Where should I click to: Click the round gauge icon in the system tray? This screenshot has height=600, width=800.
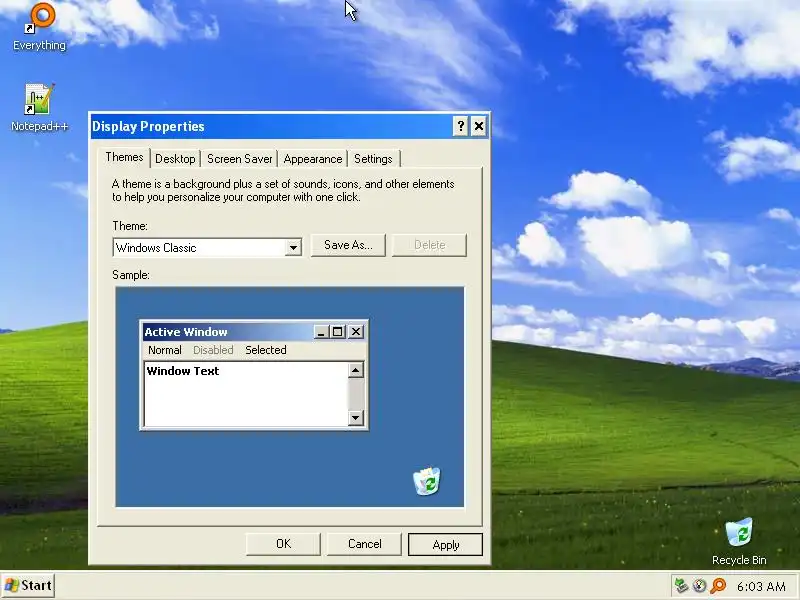click(x=699, y=585)
